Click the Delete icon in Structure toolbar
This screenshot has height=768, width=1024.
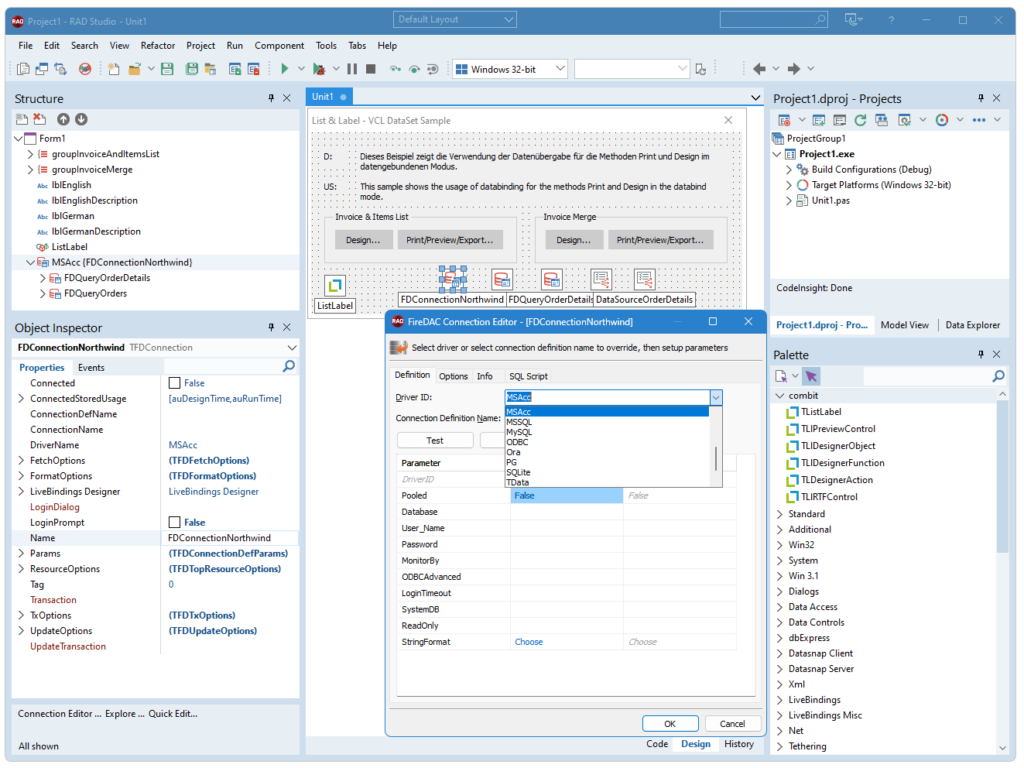click(x=40, y=120)
